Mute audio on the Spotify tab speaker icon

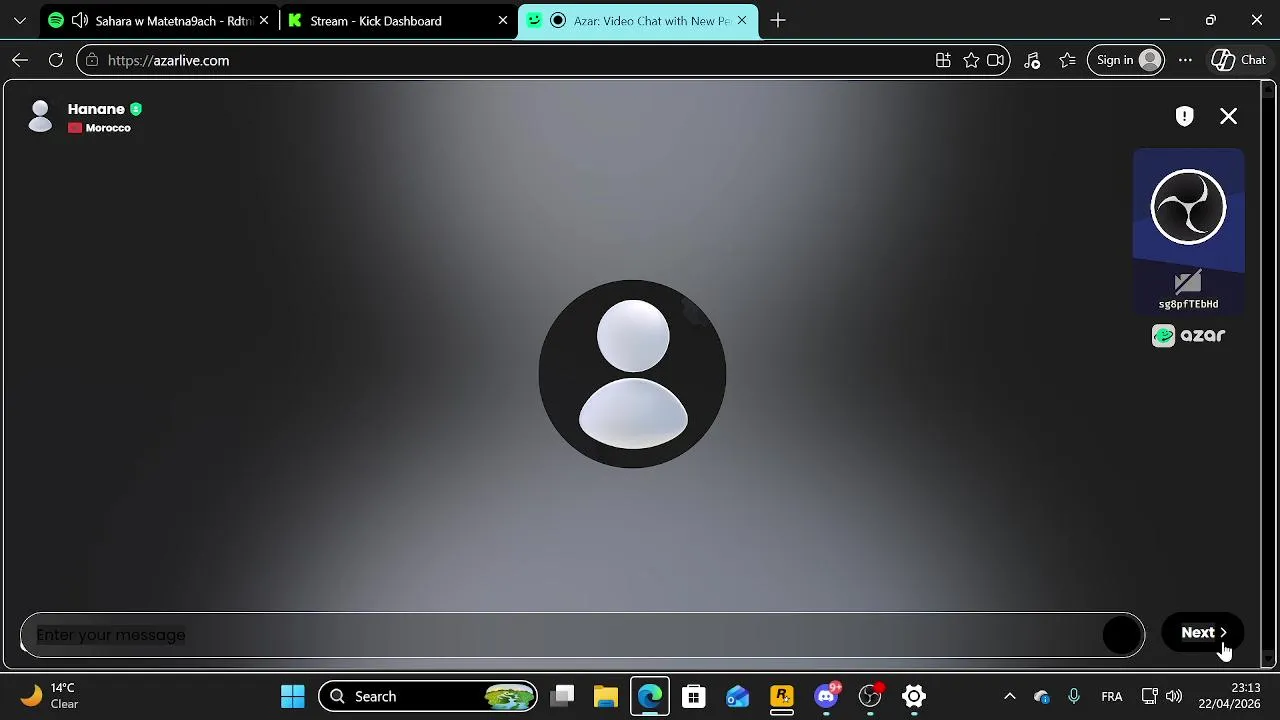(80, 20)
